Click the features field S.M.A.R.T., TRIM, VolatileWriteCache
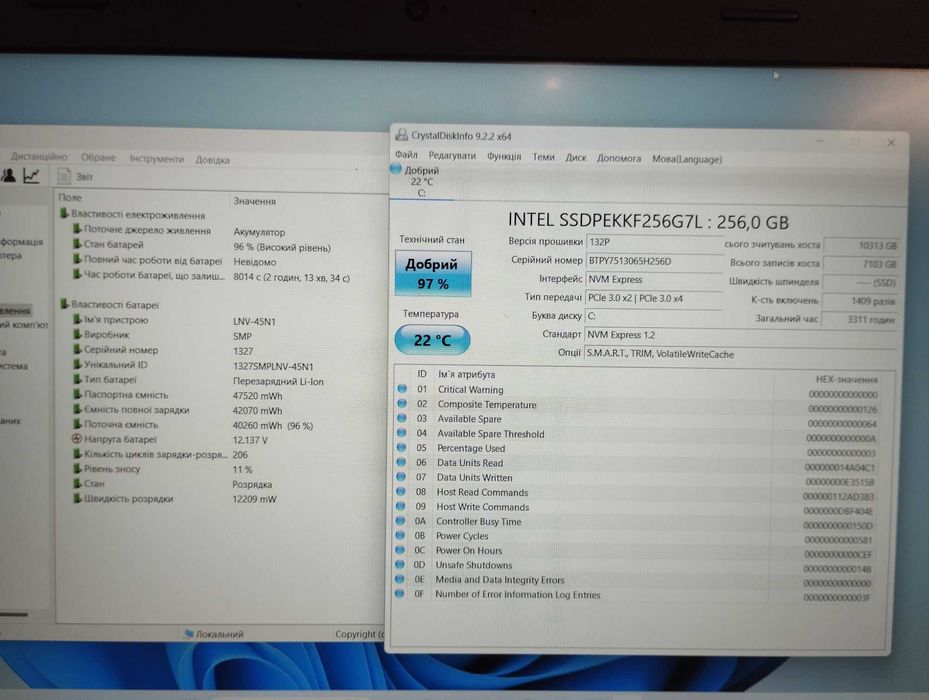Image resolution: width=929 pixels, height=700 pixels. pyautogui.click(x=739, y=354)
